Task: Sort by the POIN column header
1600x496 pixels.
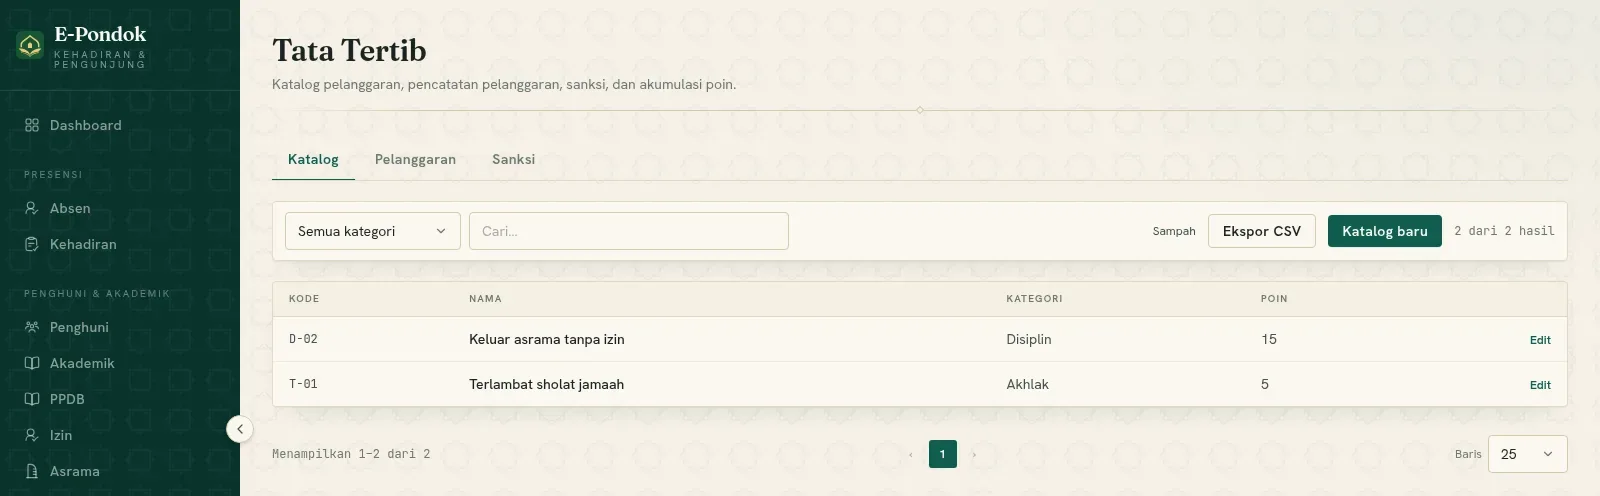Action: (x=1274, y=299)
